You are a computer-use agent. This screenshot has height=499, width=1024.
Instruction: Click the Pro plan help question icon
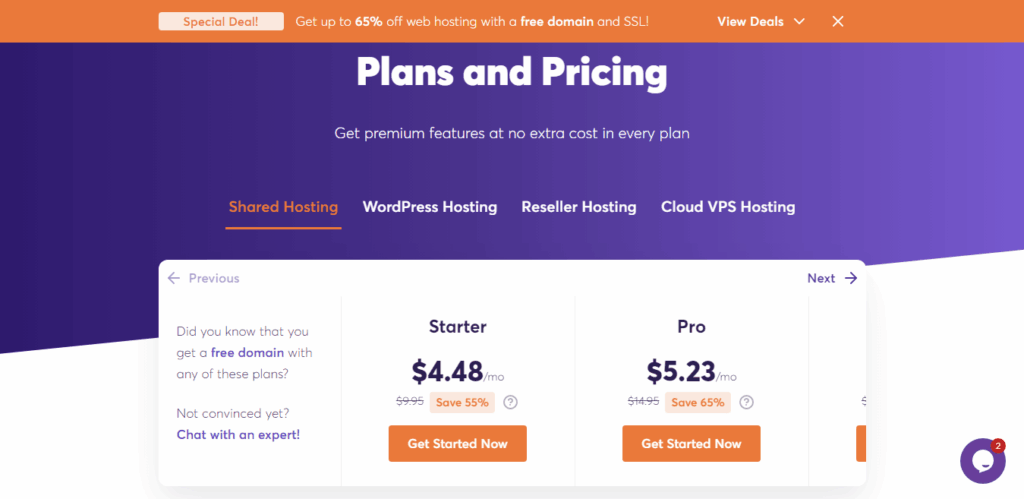pyautogui.click(x=746, y=402)
